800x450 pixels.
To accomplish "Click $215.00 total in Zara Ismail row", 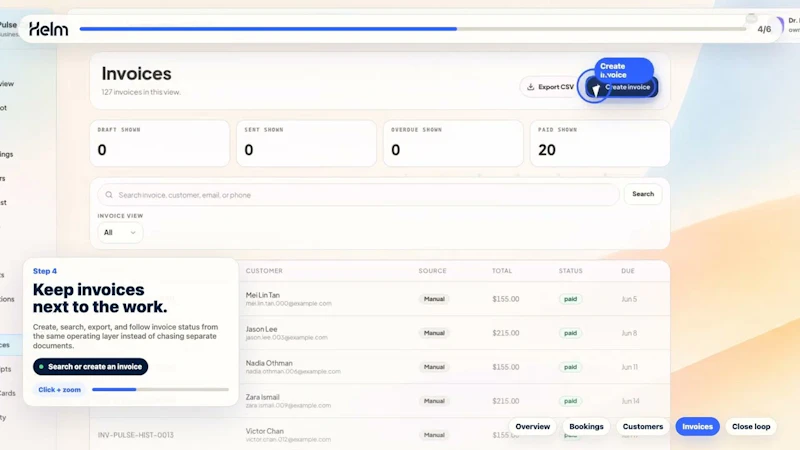I will tap(506, 401).
